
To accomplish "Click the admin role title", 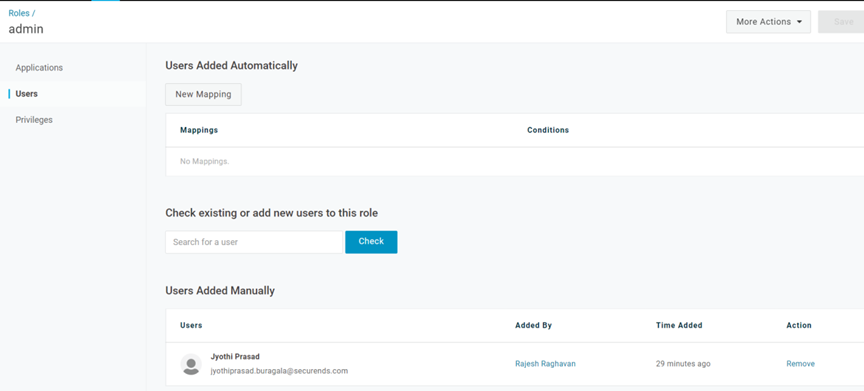I will (26, 29).
